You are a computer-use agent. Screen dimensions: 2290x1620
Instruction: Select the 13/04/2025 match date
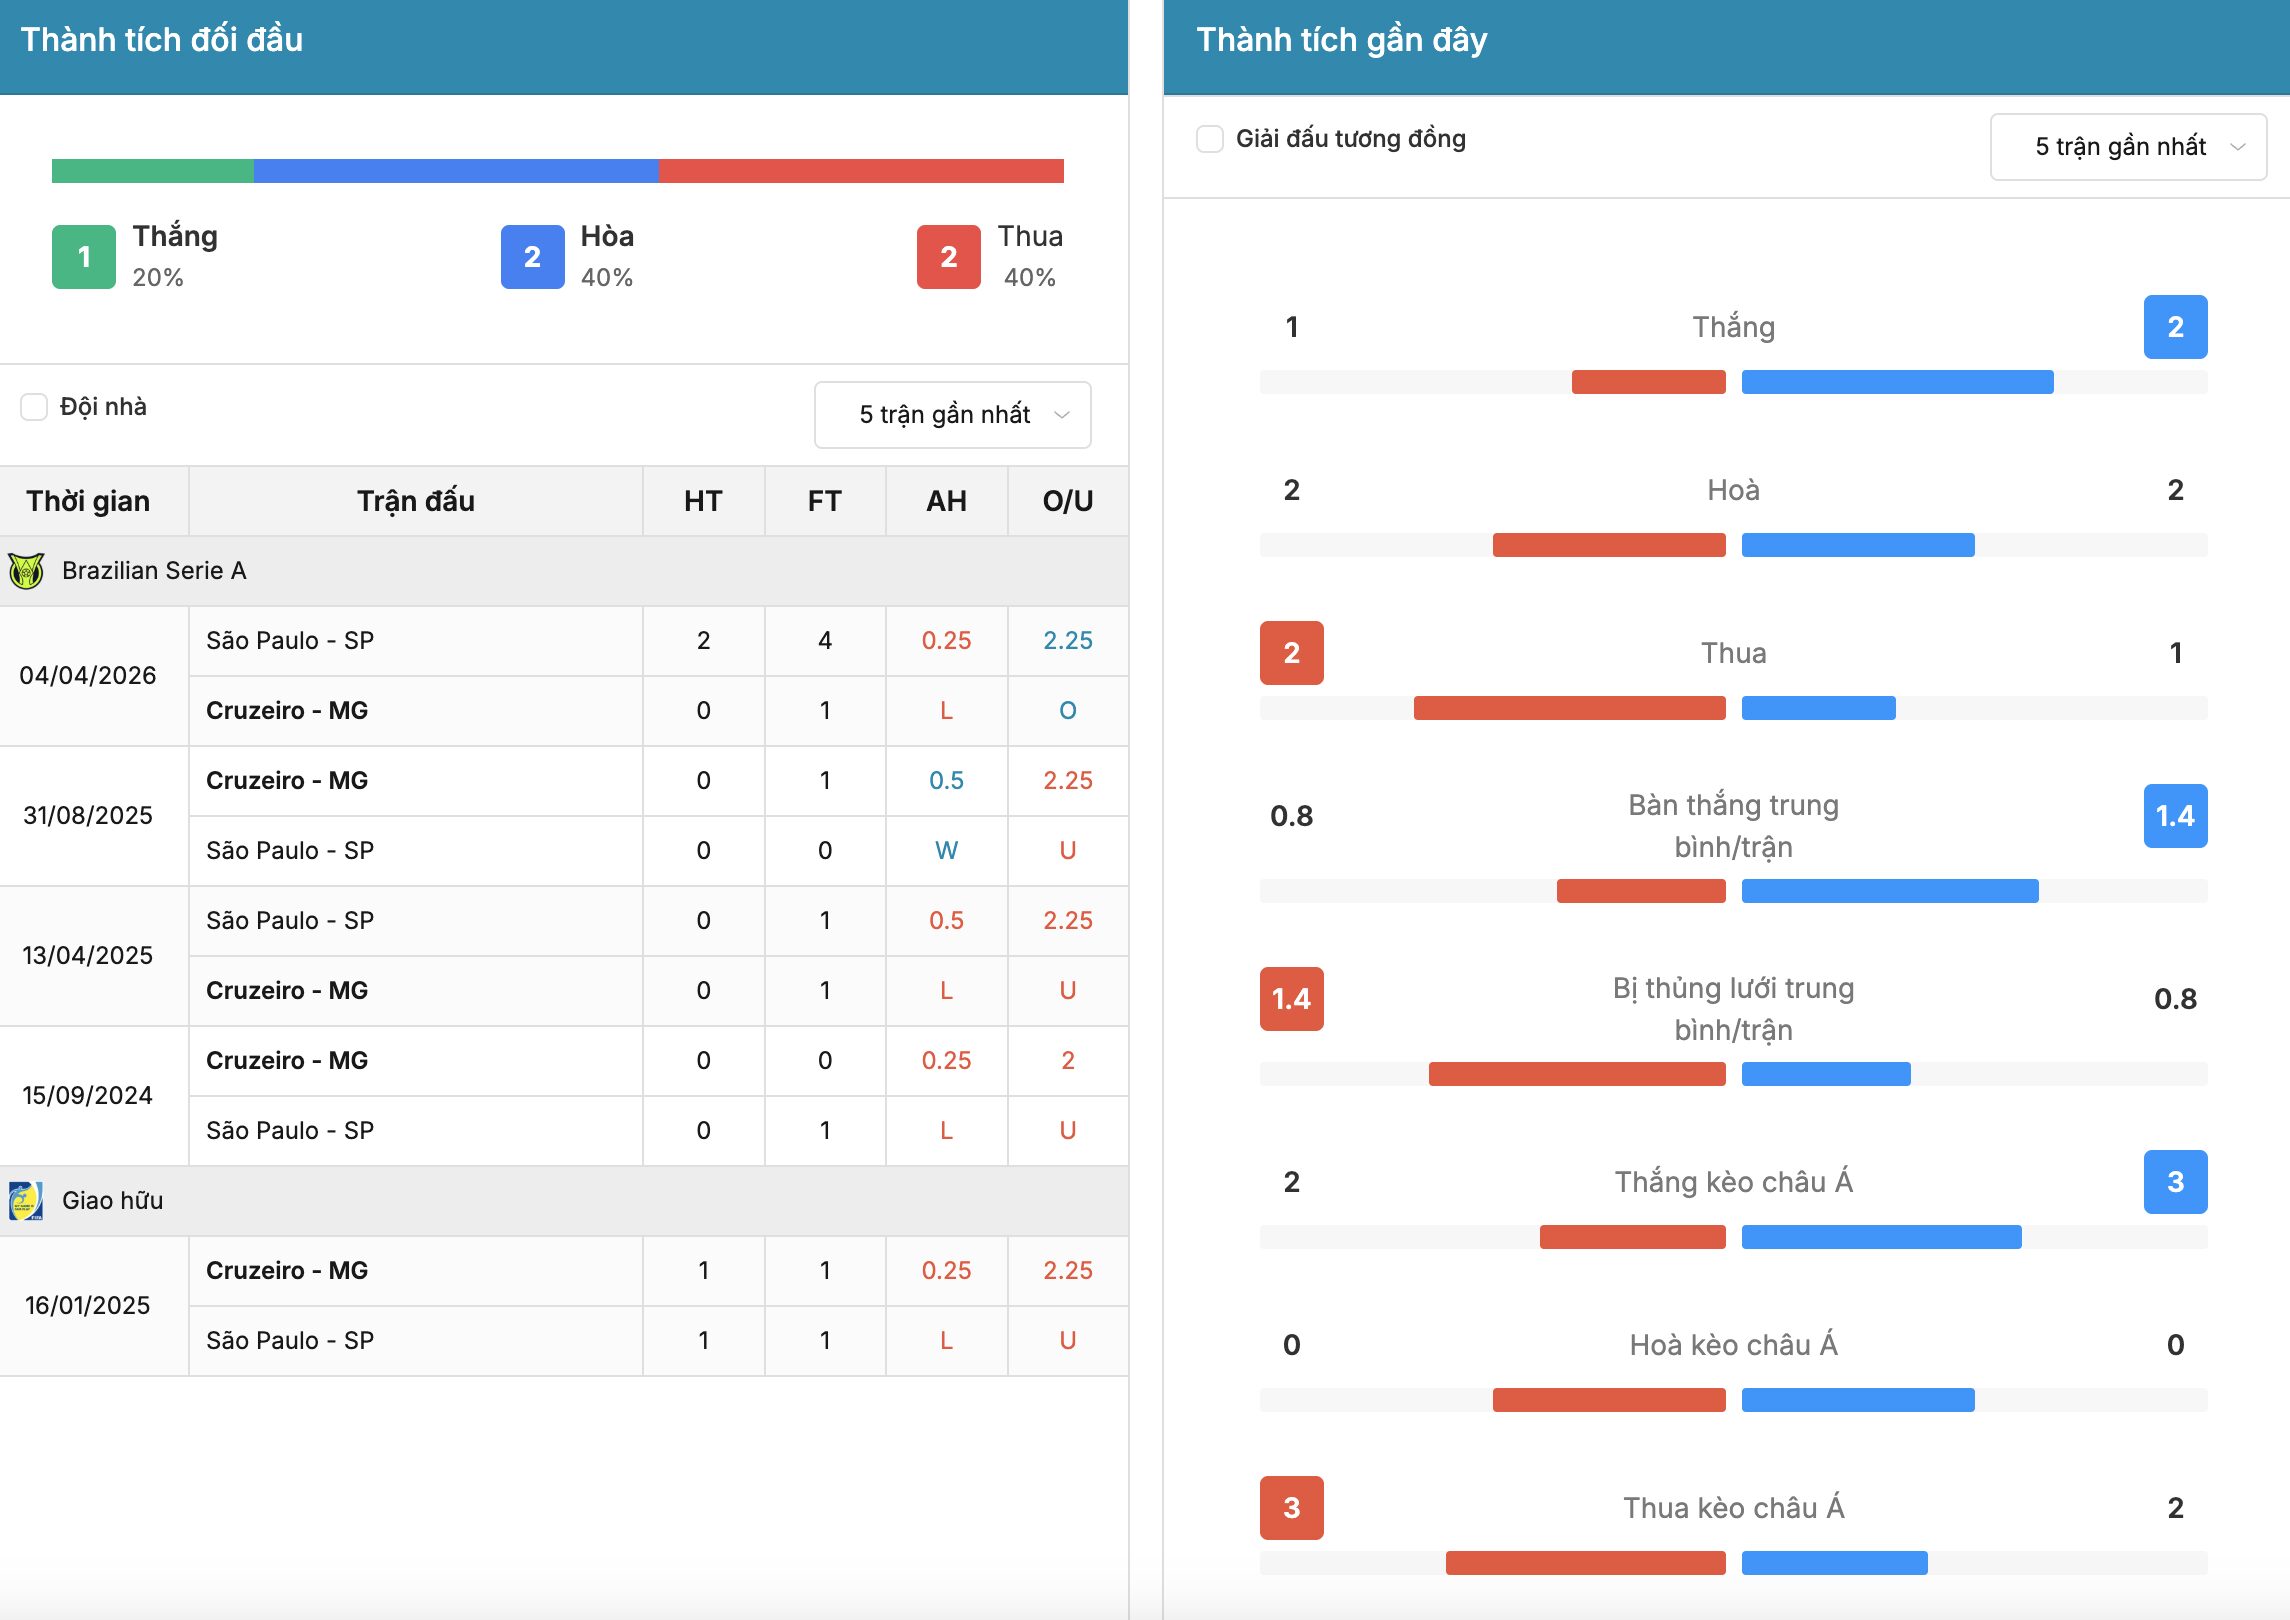88,956
